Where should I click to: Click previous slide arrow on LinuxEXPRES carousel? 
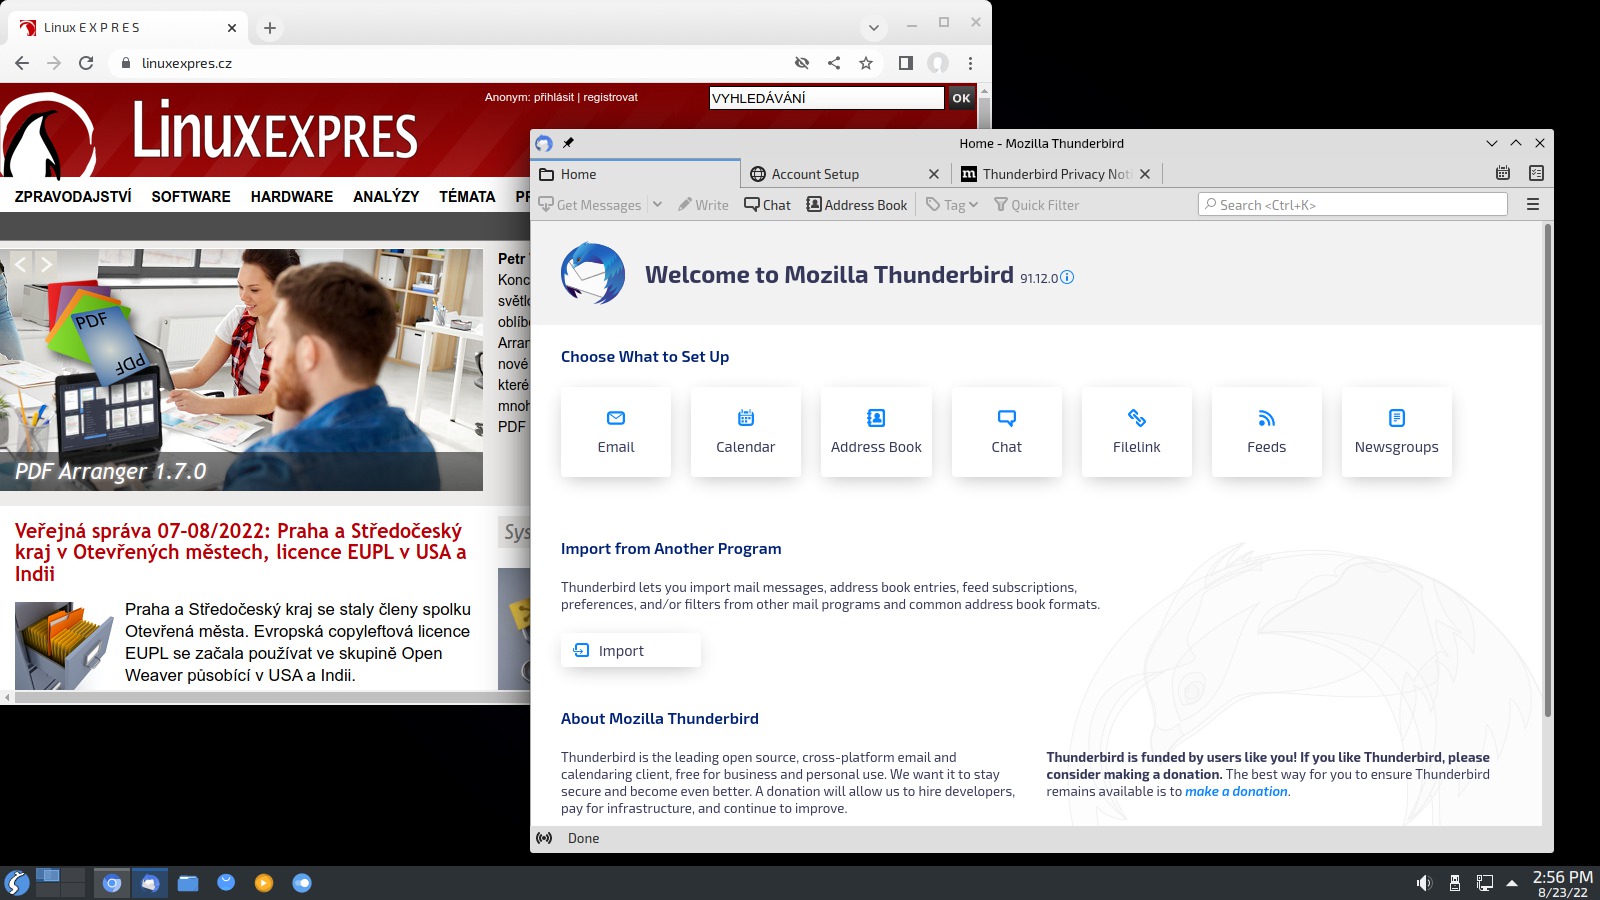tap(21, 264)
